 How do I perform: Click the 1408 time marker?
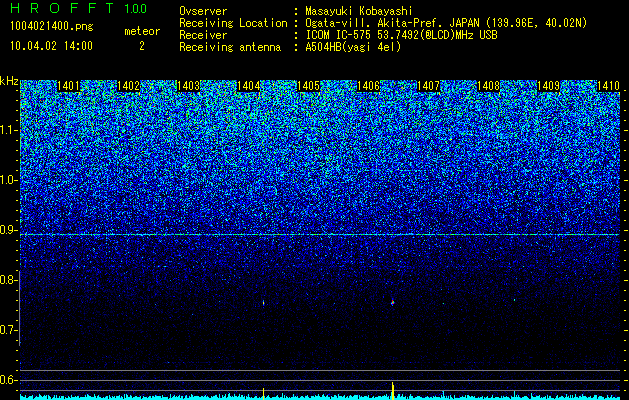point(488,86)
